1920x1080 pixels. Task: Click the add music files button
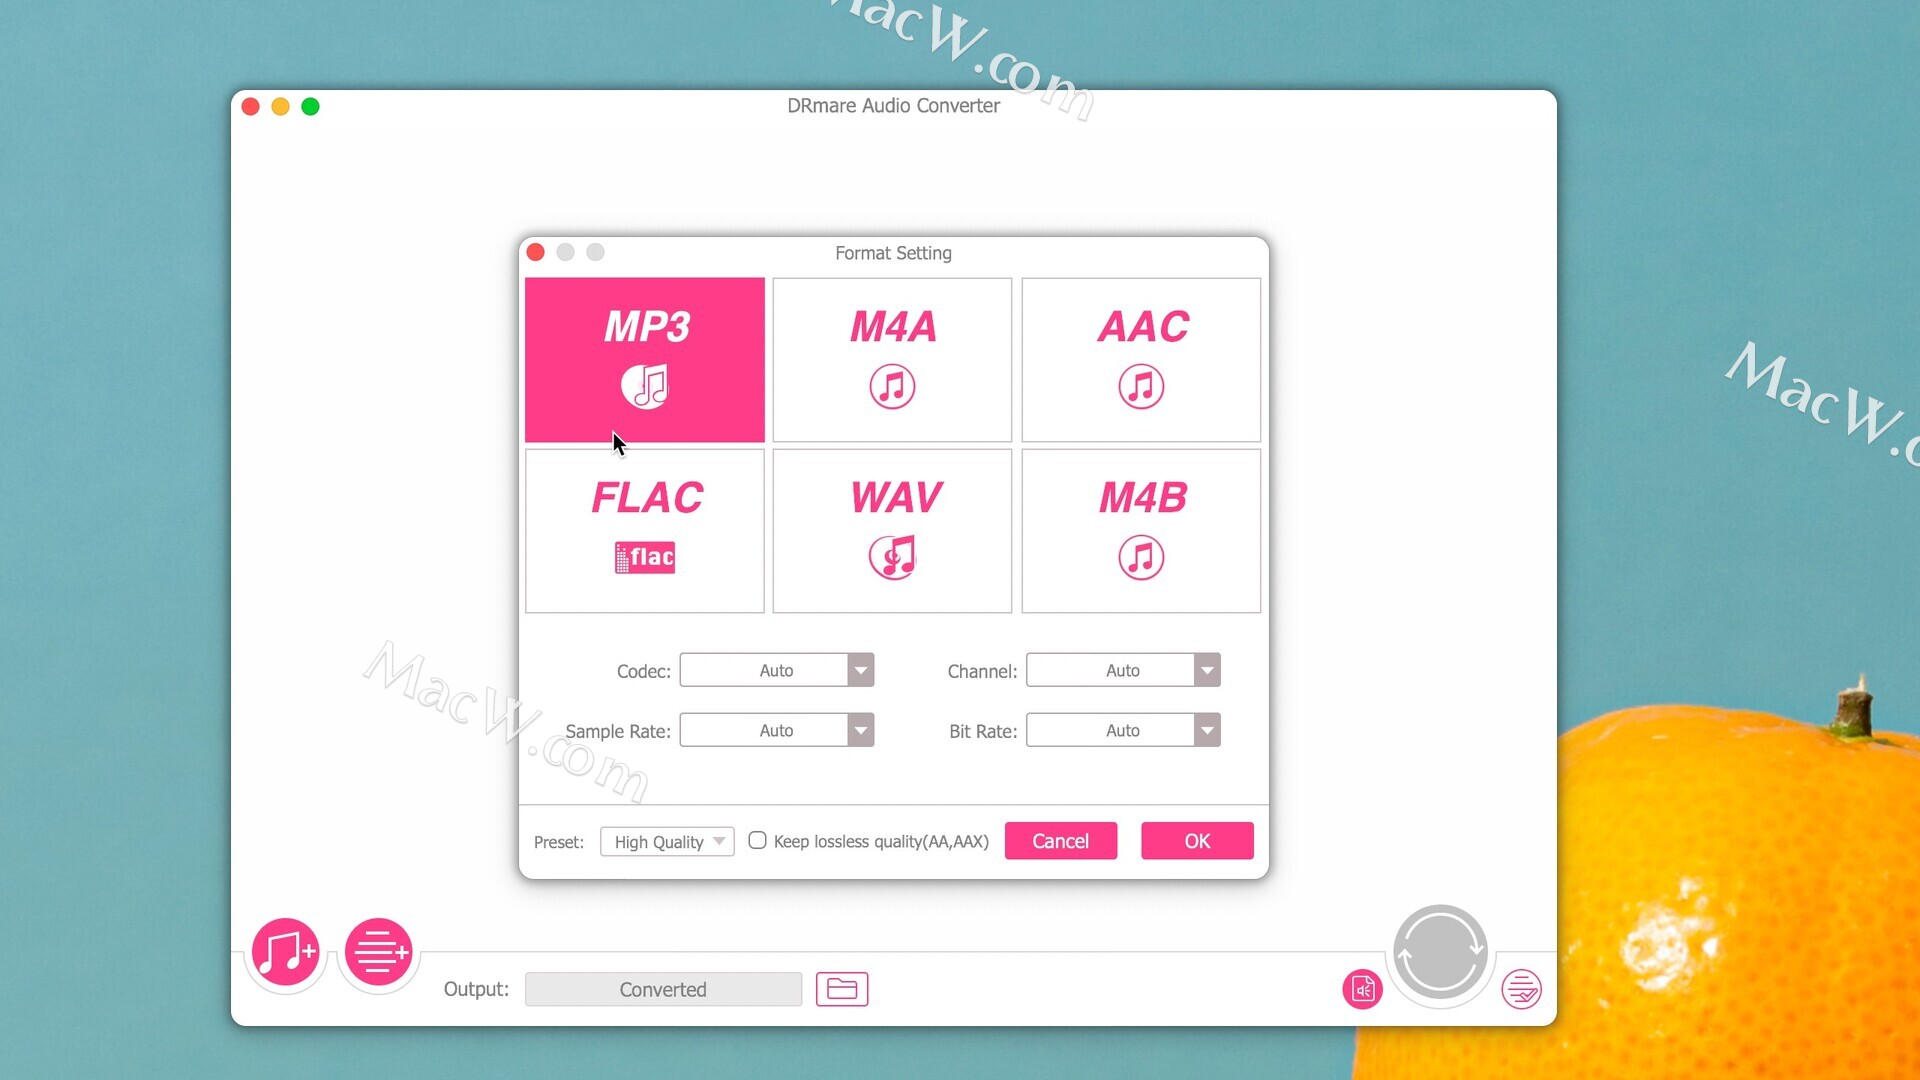285,952
